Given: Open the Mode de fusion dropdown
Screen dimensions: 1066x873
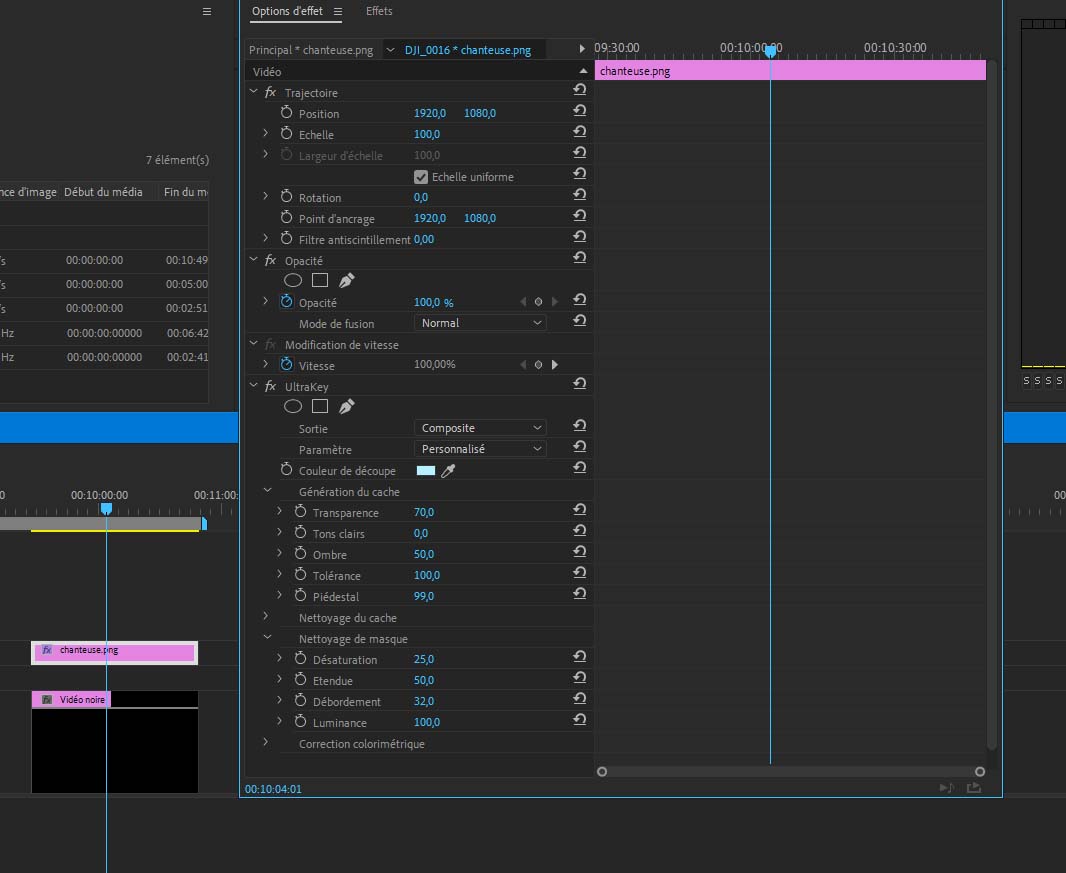Looking at the screenshot, I should (480, 323).
